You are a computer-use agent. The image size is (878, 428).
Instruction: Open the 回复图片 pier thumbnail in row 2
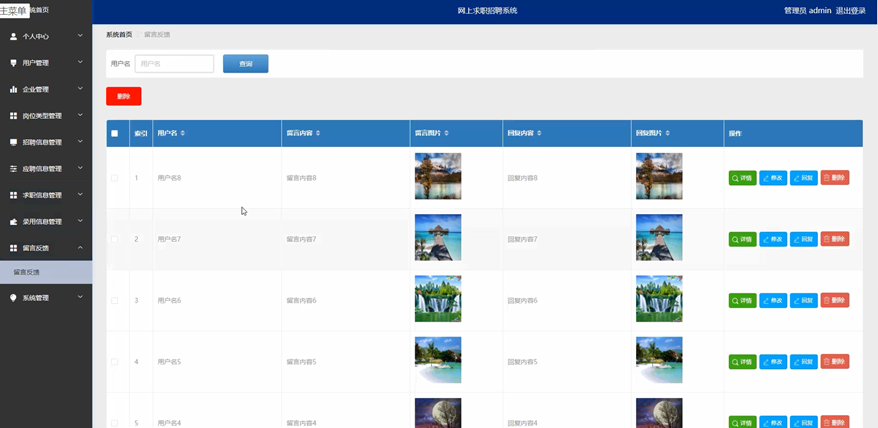(659, 238)
